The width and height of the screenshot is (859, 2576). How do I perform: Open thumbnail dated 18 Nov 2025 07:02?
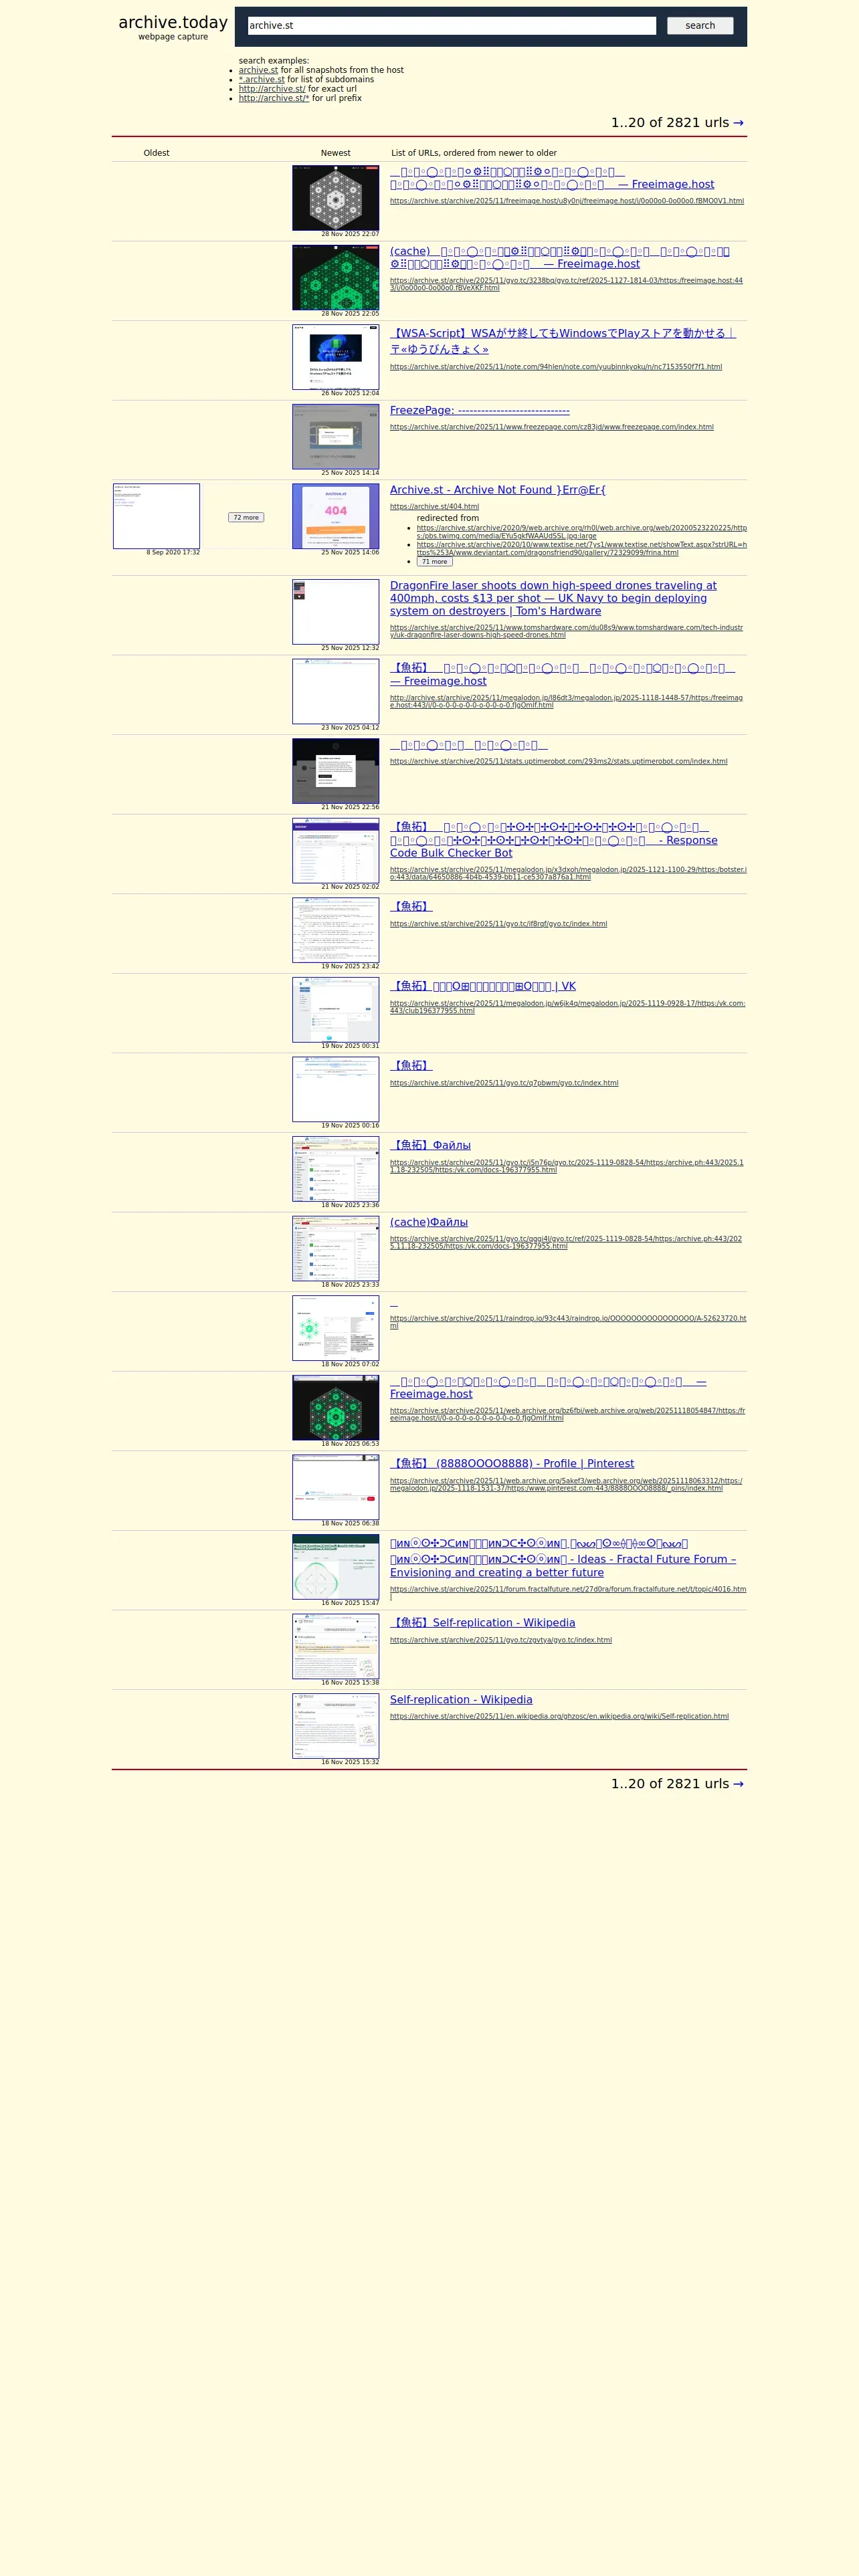(336, 1328)
